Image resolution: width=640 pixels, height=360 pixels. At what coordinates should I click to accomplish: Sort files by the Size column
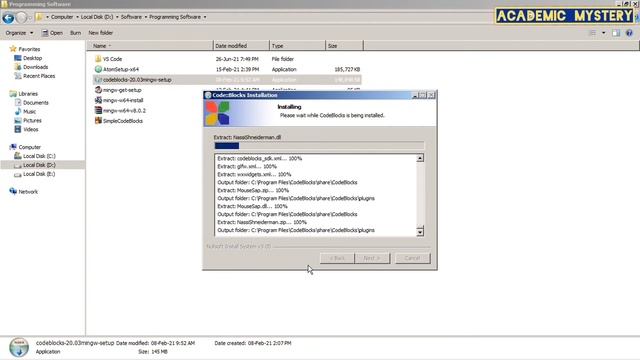tap(344, 46)
